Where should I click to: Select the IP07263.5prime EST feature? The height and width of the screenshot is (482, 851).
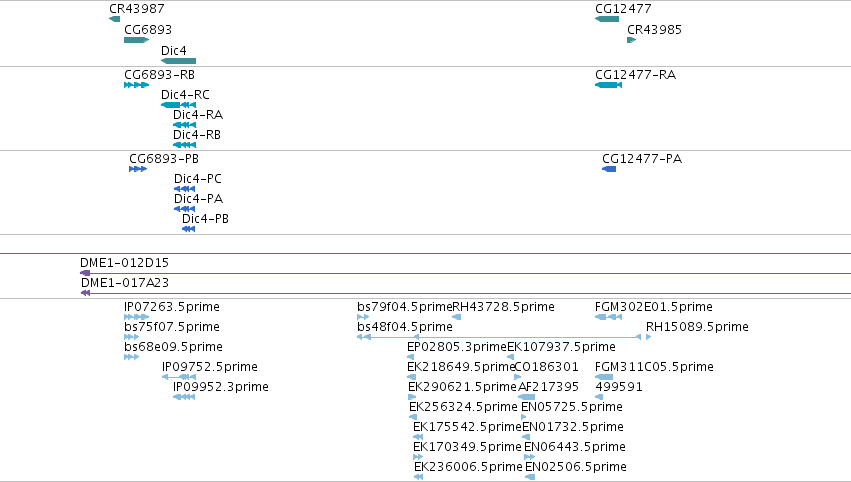tap(137, 317)
